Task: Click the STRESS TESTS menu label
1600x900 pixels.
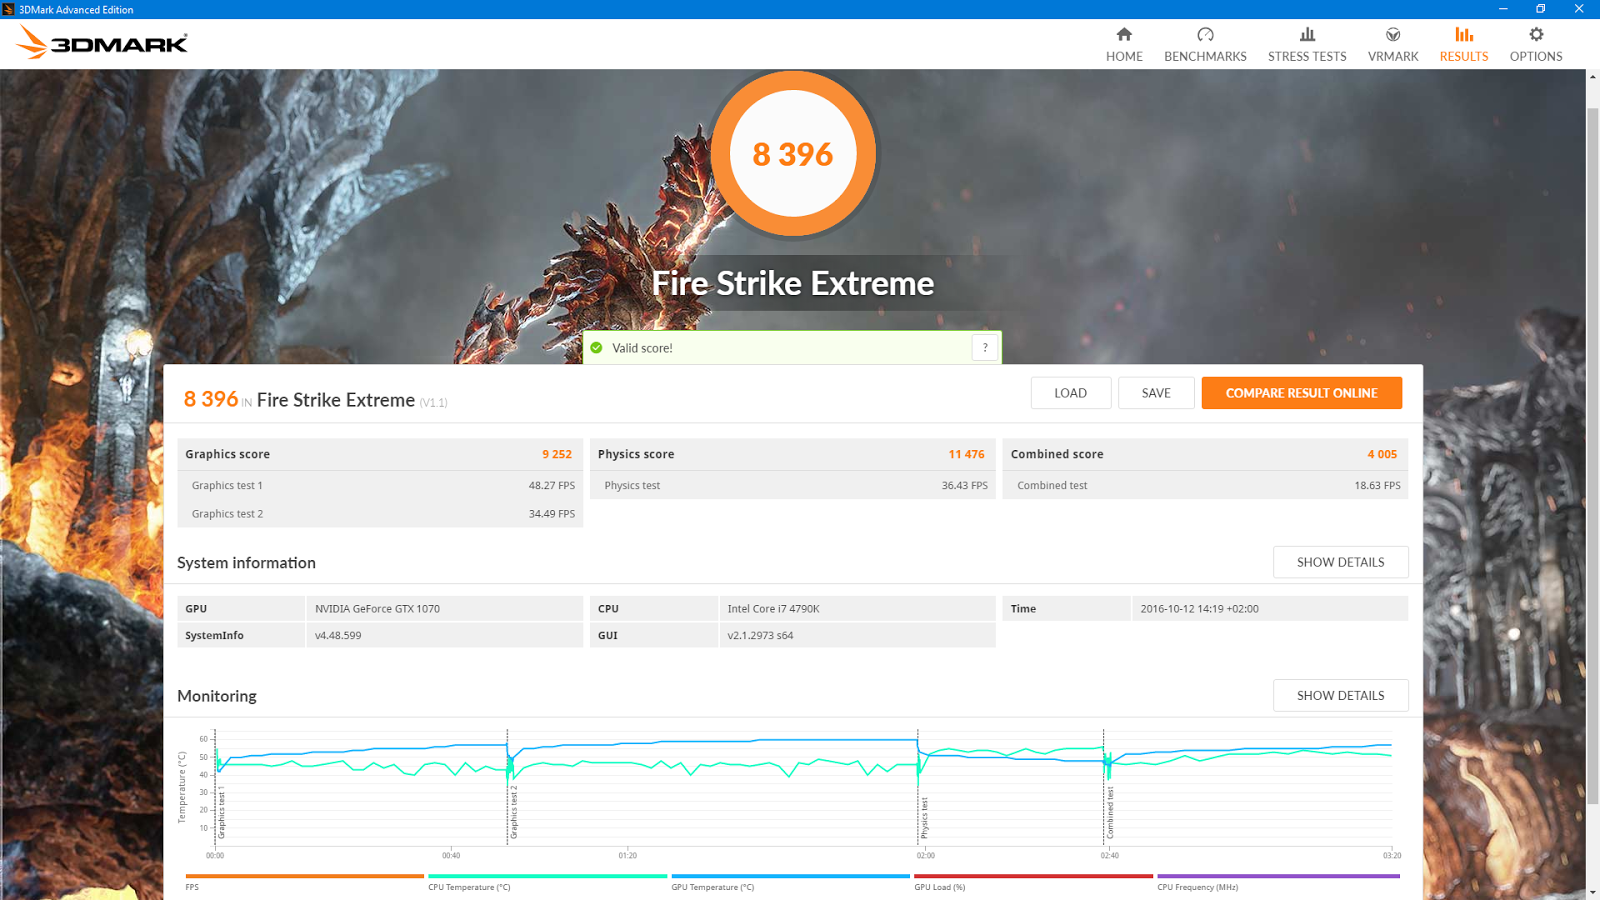Action: tap(1307, 57)
